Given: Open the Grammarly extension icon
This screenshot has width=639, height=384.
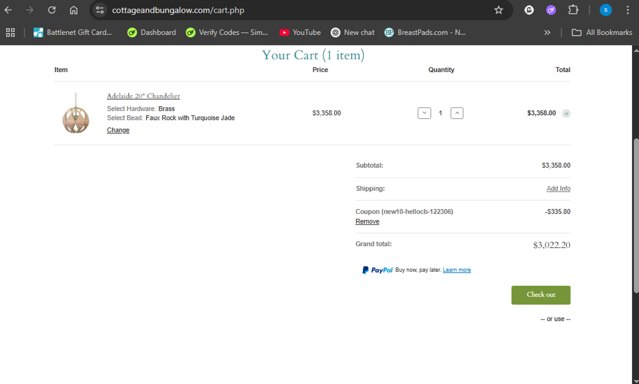Looking at the screenshot, I should coord(529,10).
